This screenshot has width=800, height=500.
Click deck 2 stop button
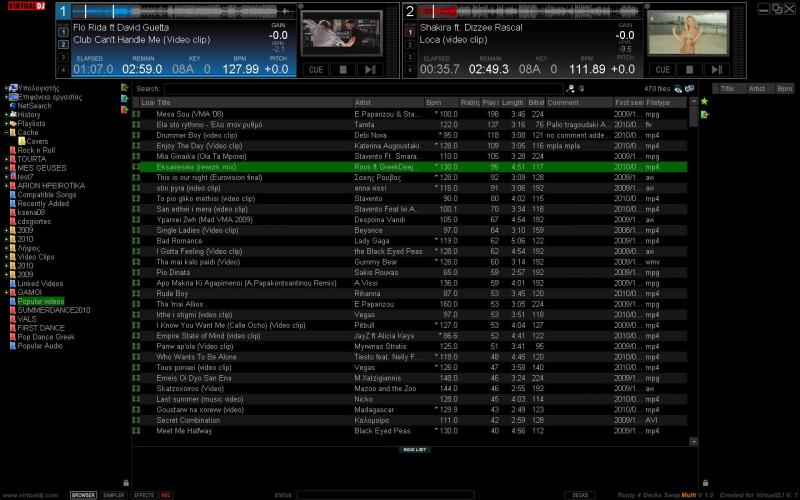[x=689, y=70]
